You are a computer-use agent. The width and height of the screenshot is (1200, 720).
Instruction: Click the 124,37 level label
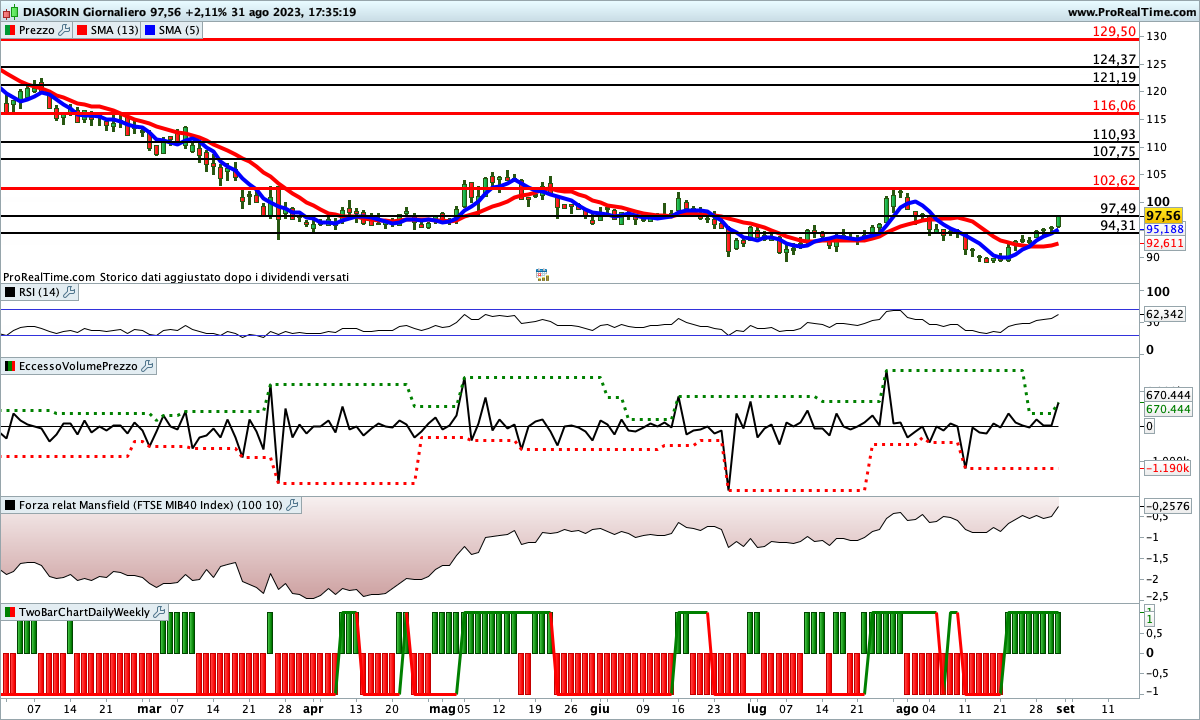[1115, 60]
